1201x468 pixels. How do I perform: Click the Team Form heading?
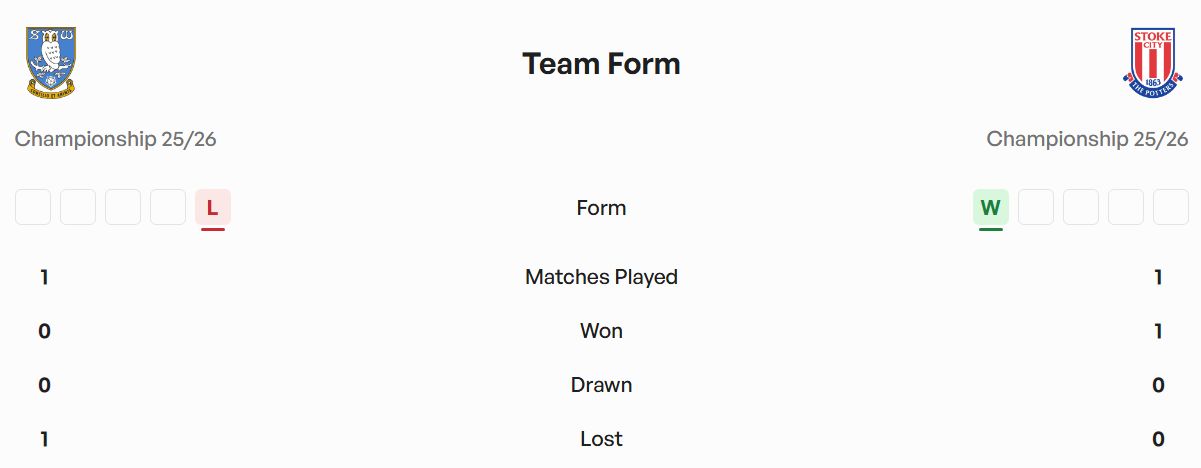(601, 64)
